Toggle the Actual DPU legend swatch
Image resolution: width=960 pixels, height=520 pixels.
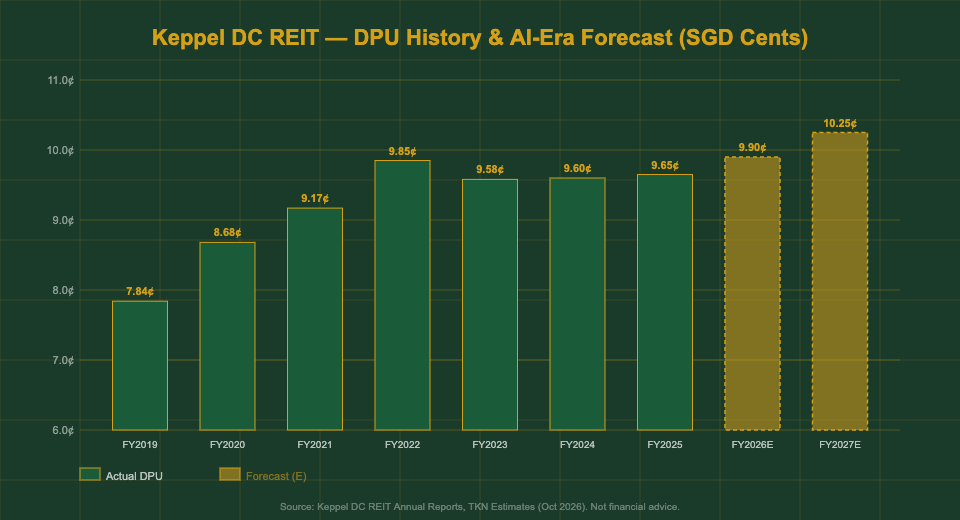point(90,474)
